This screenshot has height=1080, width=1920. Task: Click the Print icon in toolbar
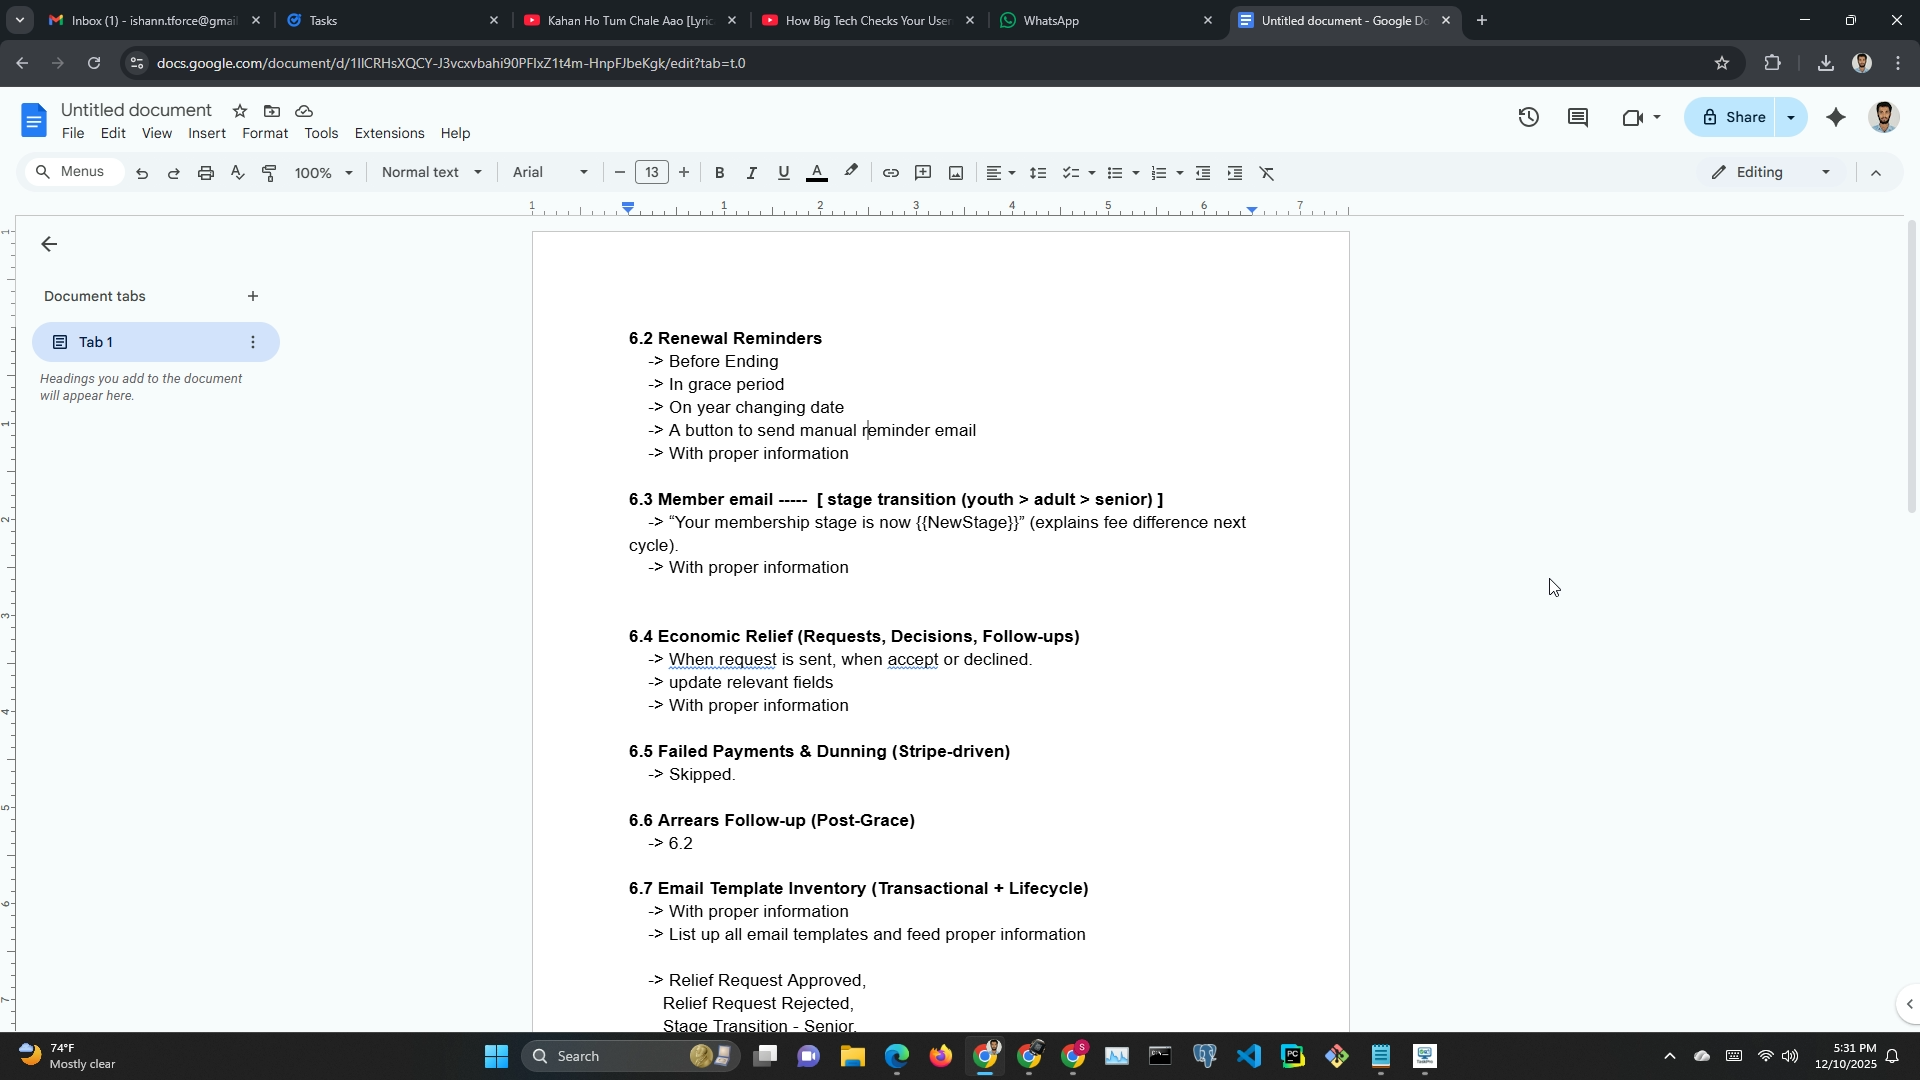(206, 173)
